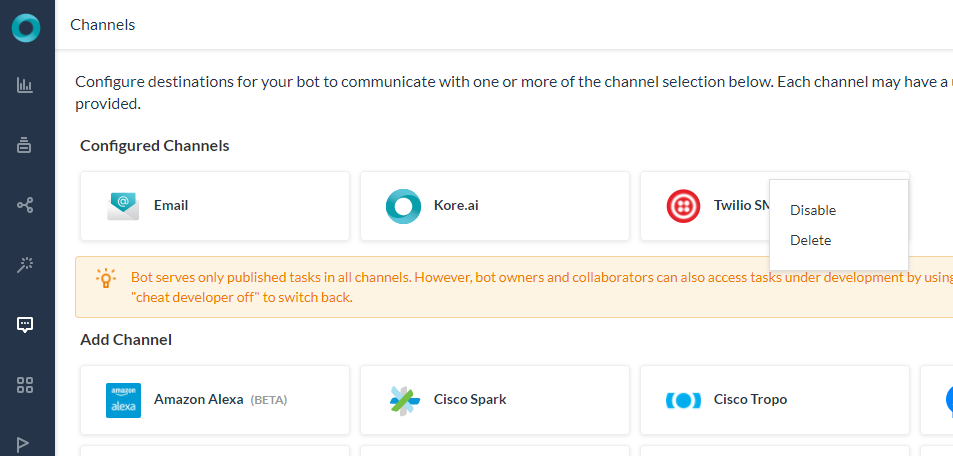Add the Cisco Tropo channel
Image resolution: width=953 pixels, height=456 pixels.
(774, 400)
